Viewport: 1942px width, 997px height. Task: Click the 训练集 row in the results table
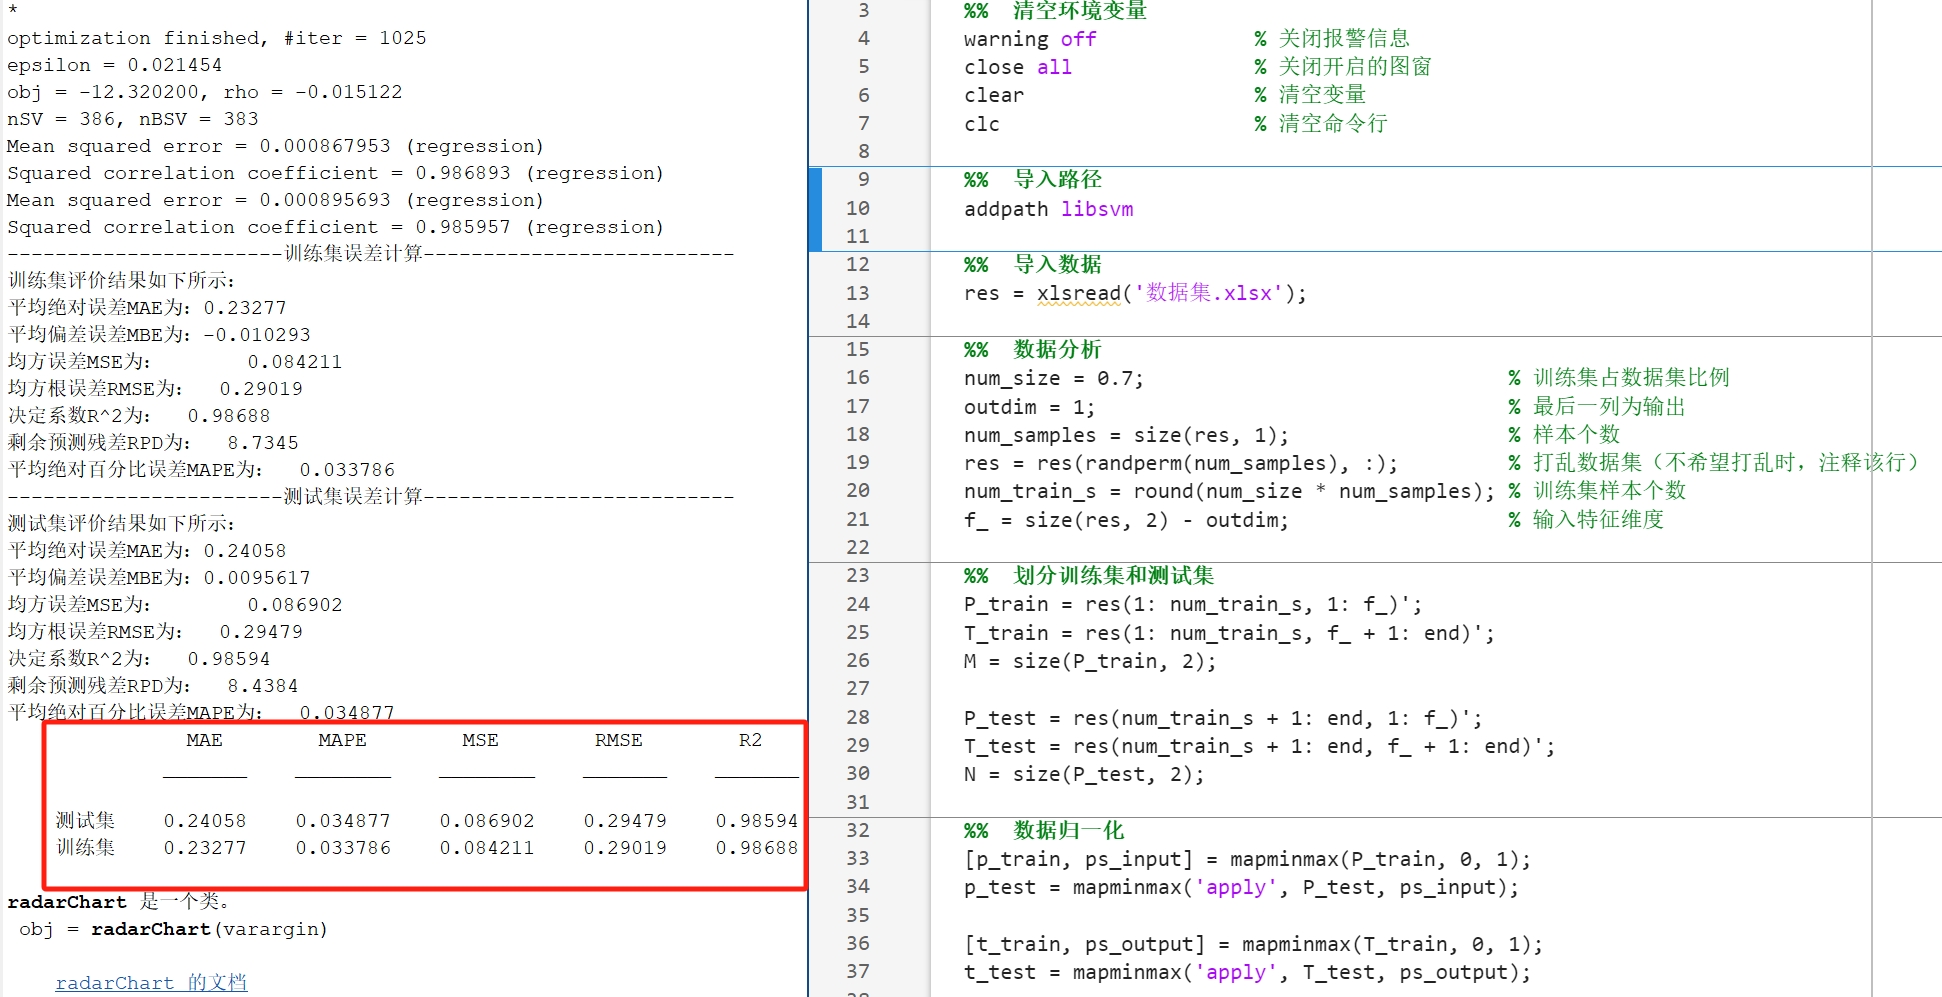tap(85, 847)
